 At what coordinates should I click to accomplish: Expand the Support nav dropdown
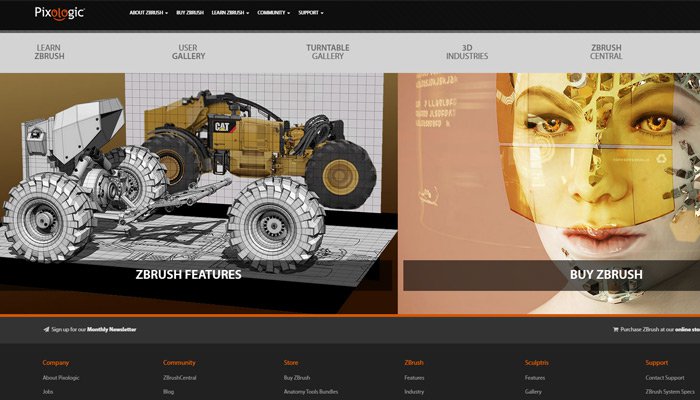pos(311,13)
